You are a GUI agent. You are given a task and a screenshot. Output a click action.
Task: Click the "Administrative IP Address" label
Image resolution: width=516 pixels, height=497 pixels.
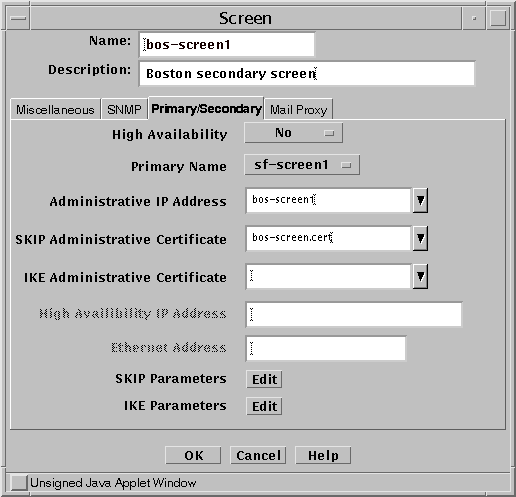coord(138,201)
